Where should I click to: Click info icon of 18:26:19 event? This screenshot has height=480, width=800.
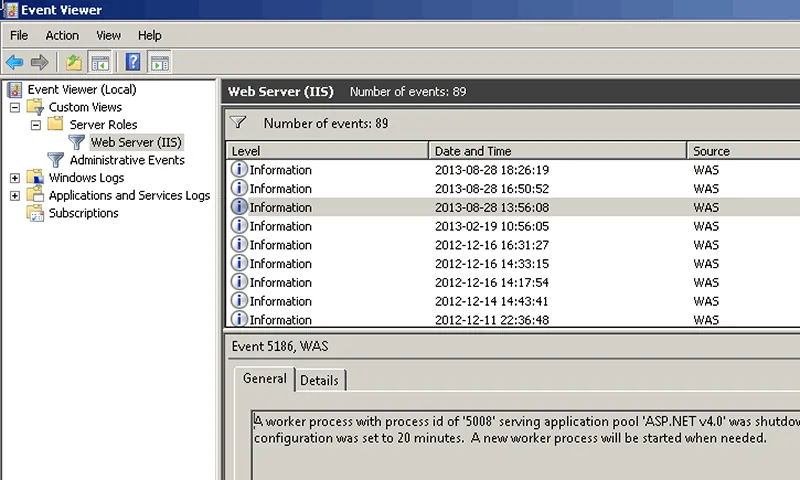coord(239,169)
